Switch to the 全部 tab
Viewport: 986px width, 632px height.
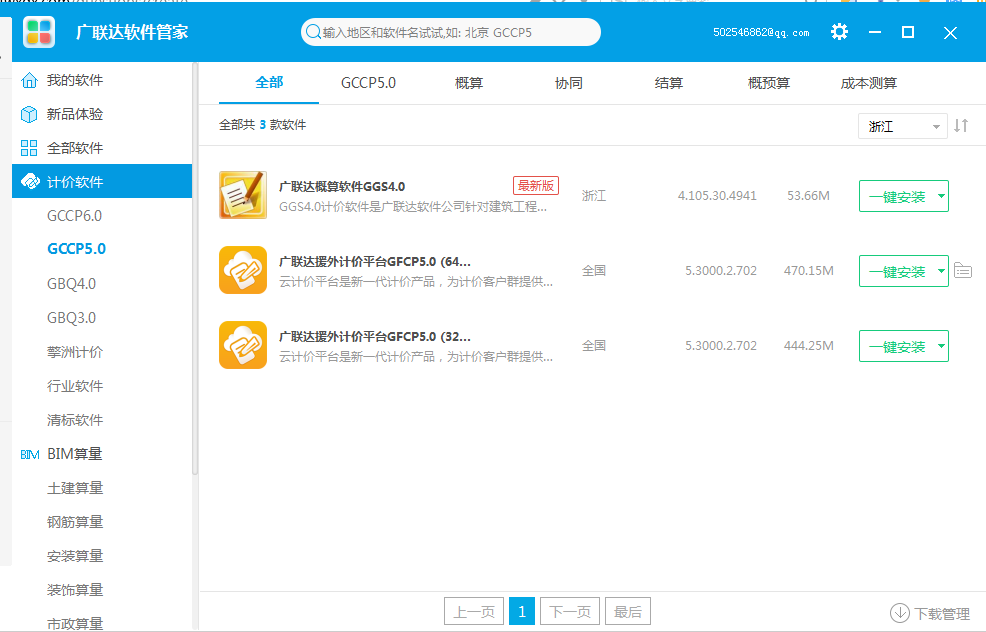point(269,82)
